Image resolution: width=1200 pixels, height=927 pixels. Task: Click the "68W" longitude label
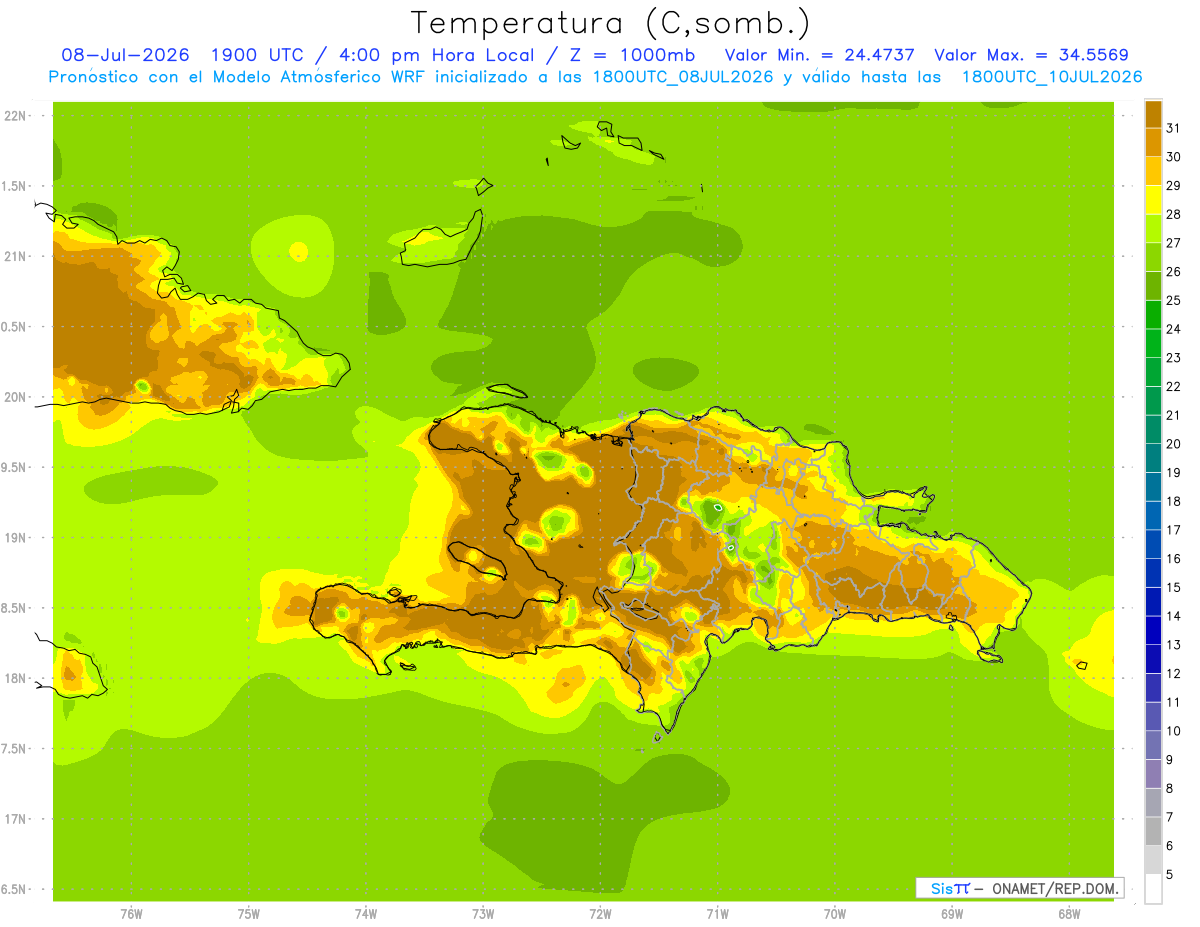point(1069,913)
